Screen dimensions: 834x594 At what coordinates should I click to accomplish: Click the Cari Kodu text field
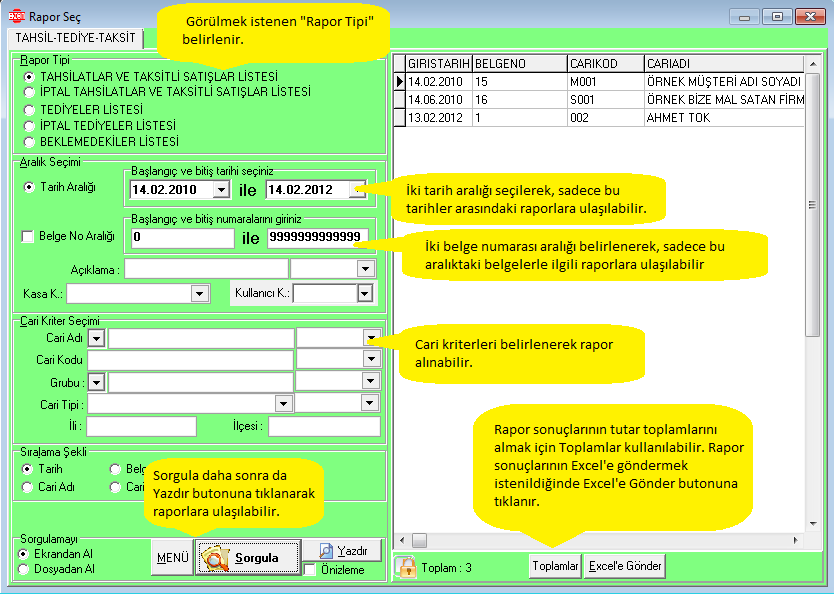point(190,360)
